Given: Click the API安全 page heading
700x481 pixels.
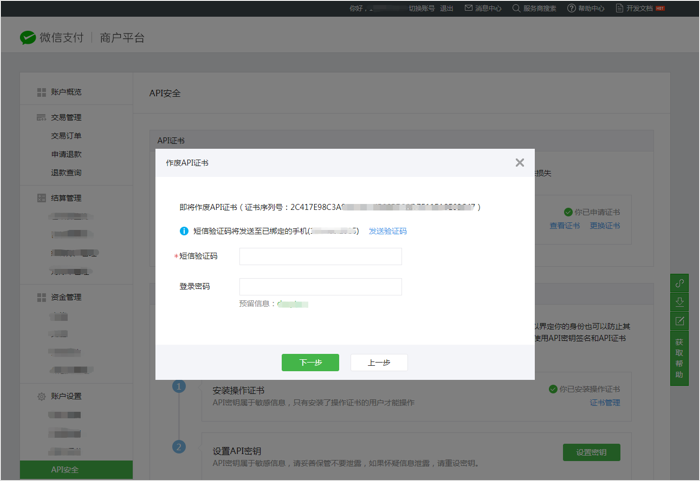Looking at the screenshot, I should [x=165, y=93].
